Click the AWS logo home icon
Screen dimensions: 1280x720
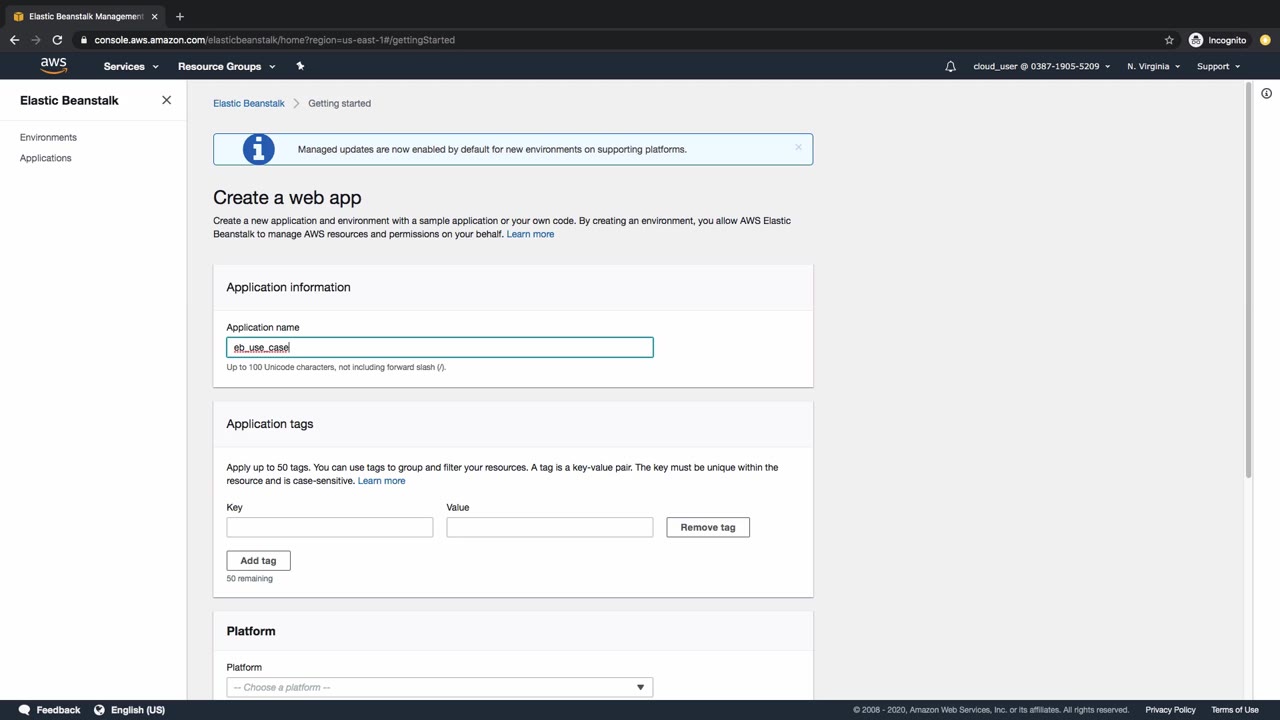click(x=54, y=66)
